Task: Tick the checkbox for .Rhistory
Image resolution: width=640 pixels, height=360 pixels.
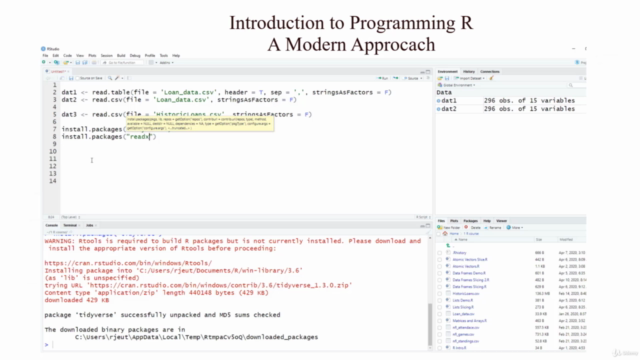Action: [440, 253]
